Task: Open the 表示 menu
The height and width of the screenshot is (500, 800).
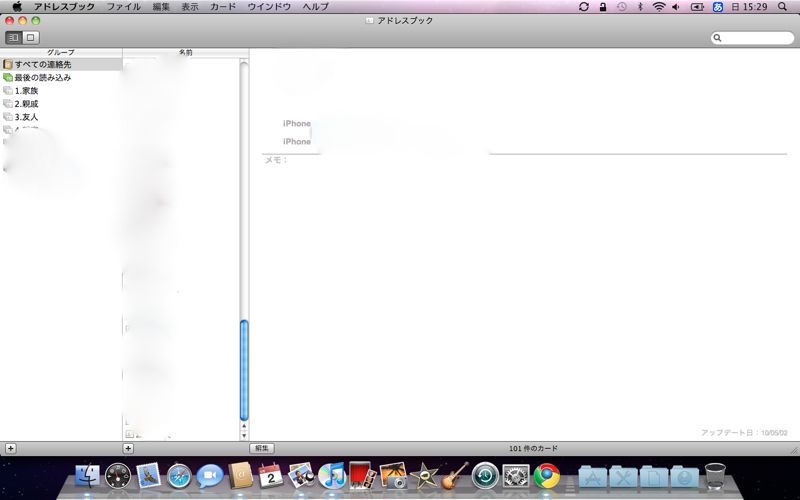Action: (190, 7)
